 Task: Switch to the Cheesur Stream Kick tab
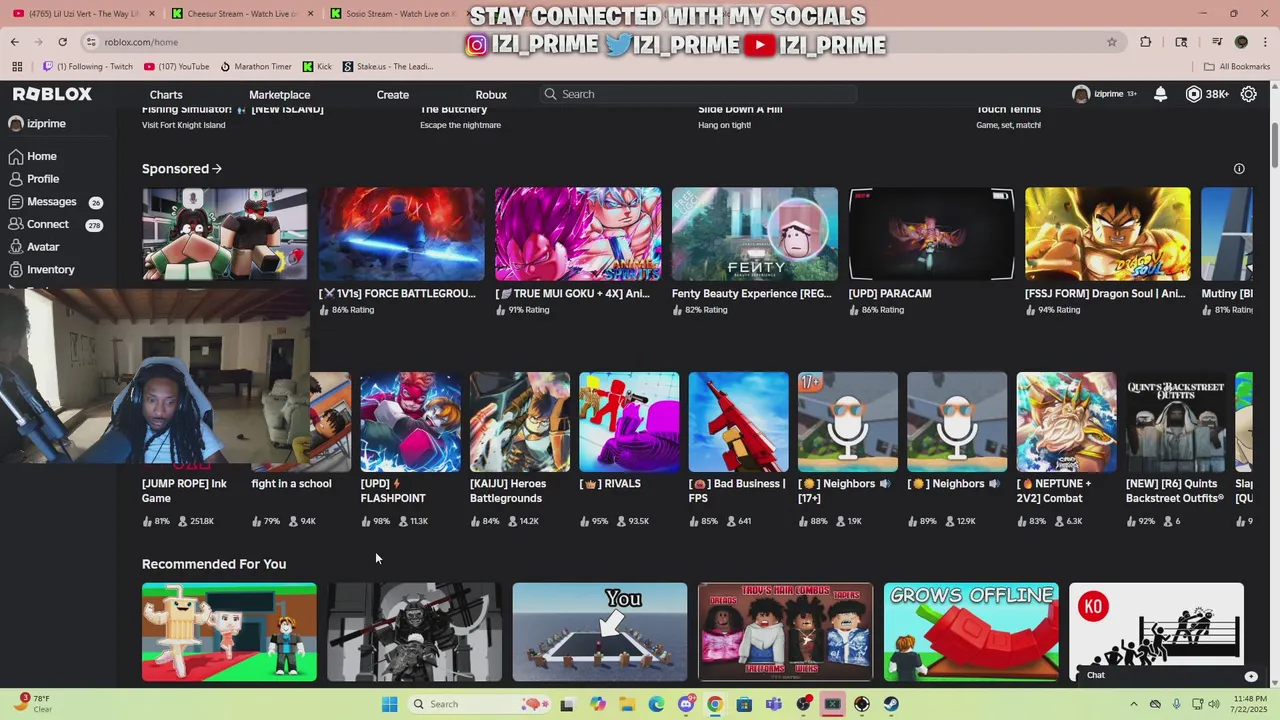(x=243, y=14)
